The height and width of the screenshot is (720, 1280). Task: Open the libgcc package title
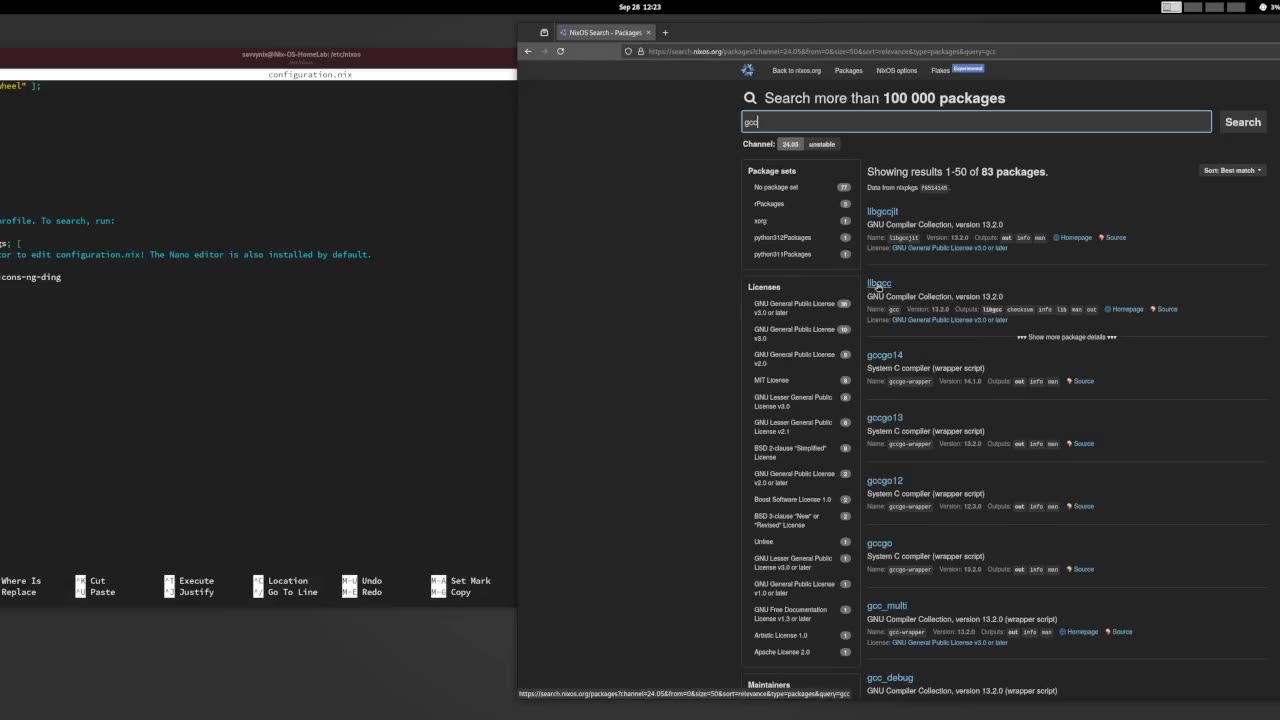coord(879,283)
